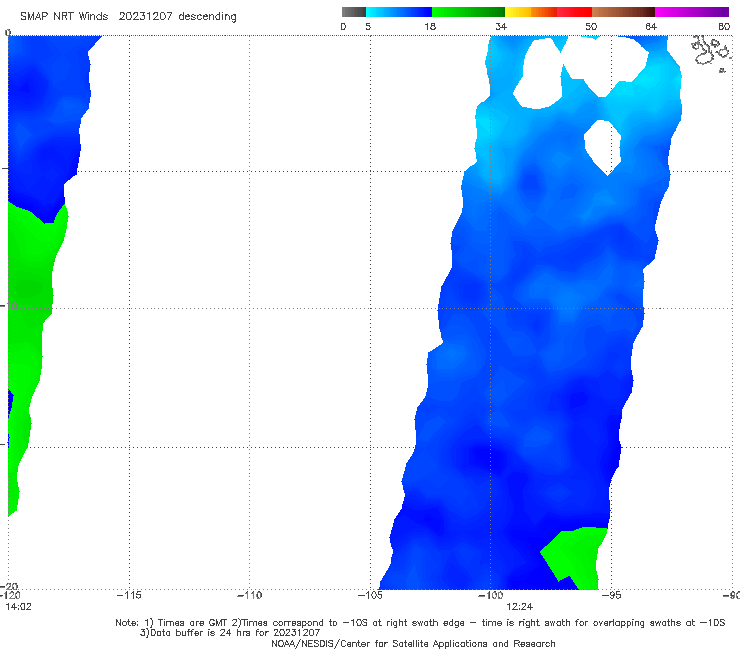Click the NOAA/NESDIS Center for Satellite Applications credit
Viewport: 740px width, 650px height.
click(x=413, y=643)
